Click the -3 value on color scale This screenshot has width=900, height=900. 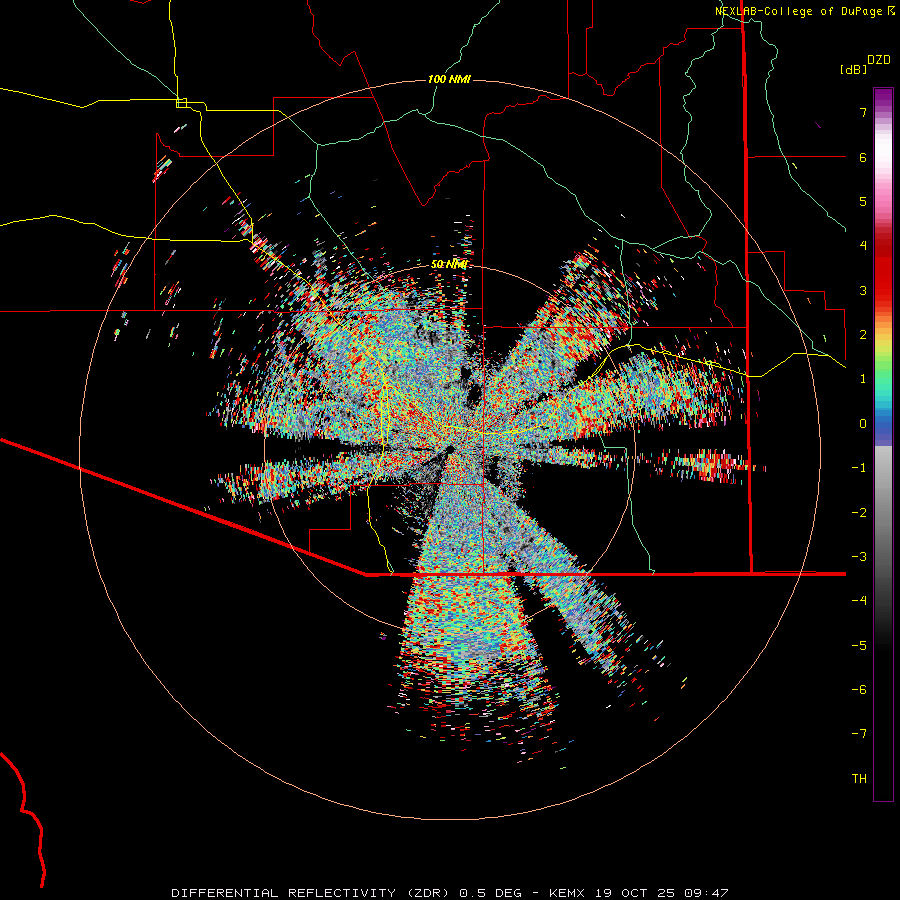859,557
